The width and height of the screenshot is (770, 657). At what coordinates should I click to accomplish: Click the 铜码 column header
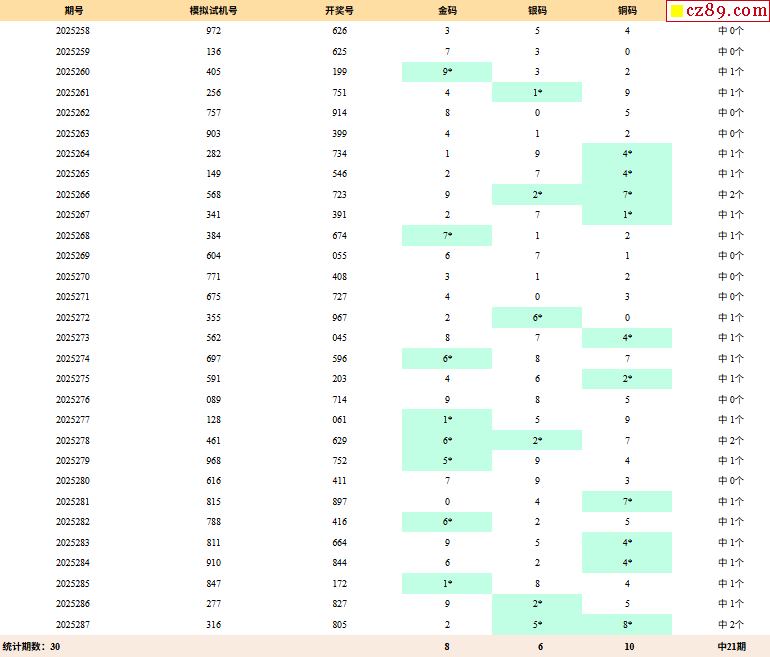[627, 10]
